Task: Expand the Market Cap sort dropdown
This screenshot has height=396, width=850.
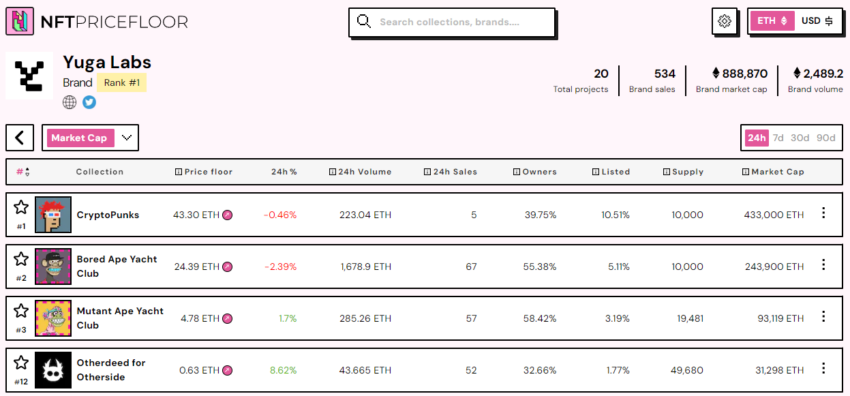Action: pos(127,138)
